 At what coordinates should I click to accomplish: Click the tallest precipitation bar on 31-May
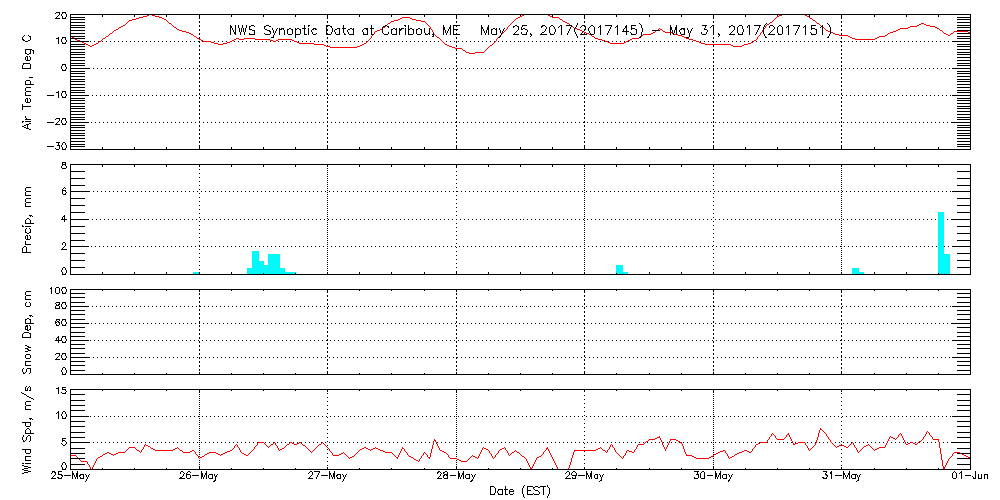(941, 242)
